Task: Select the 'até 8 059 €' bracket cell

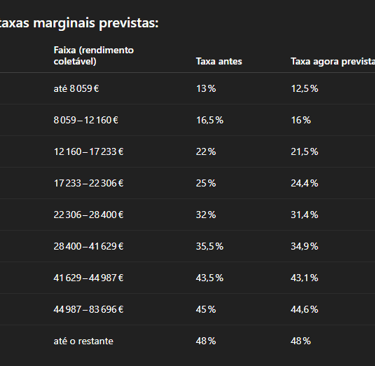Action: click(x=76, y=89)
